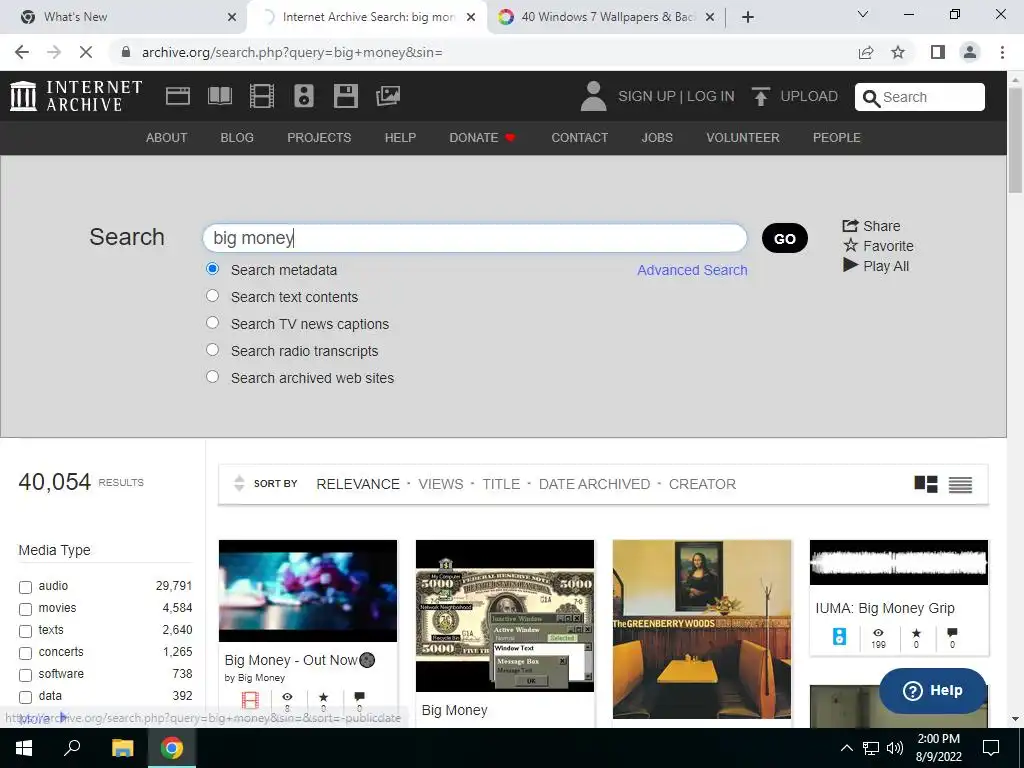Bookmark this page with star icon
1024x768 pixels.
click(898, 52)
